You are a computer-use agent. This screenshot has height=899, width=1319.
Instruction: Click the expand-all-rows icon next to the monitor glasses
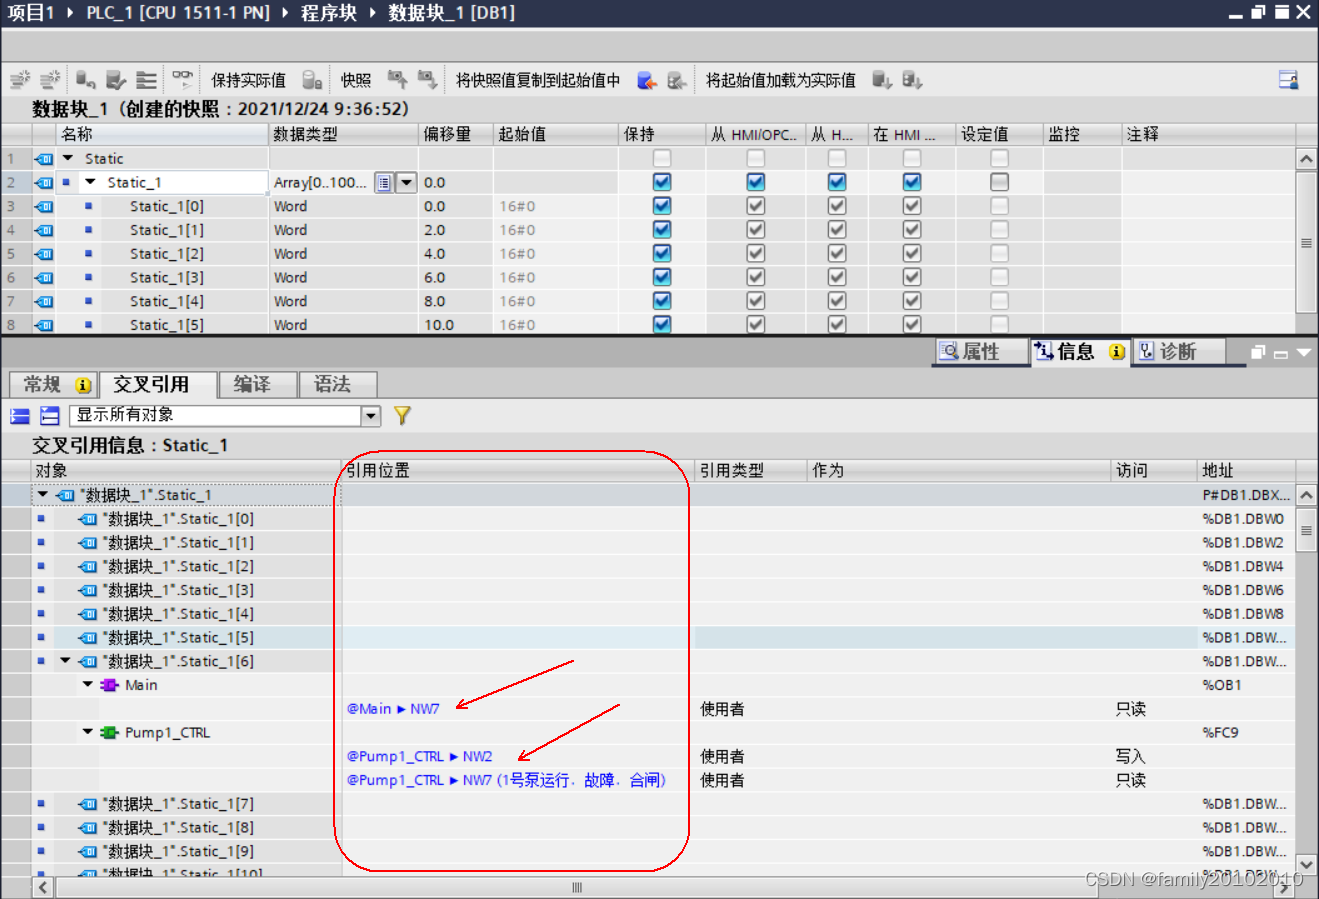coord(147,80)
